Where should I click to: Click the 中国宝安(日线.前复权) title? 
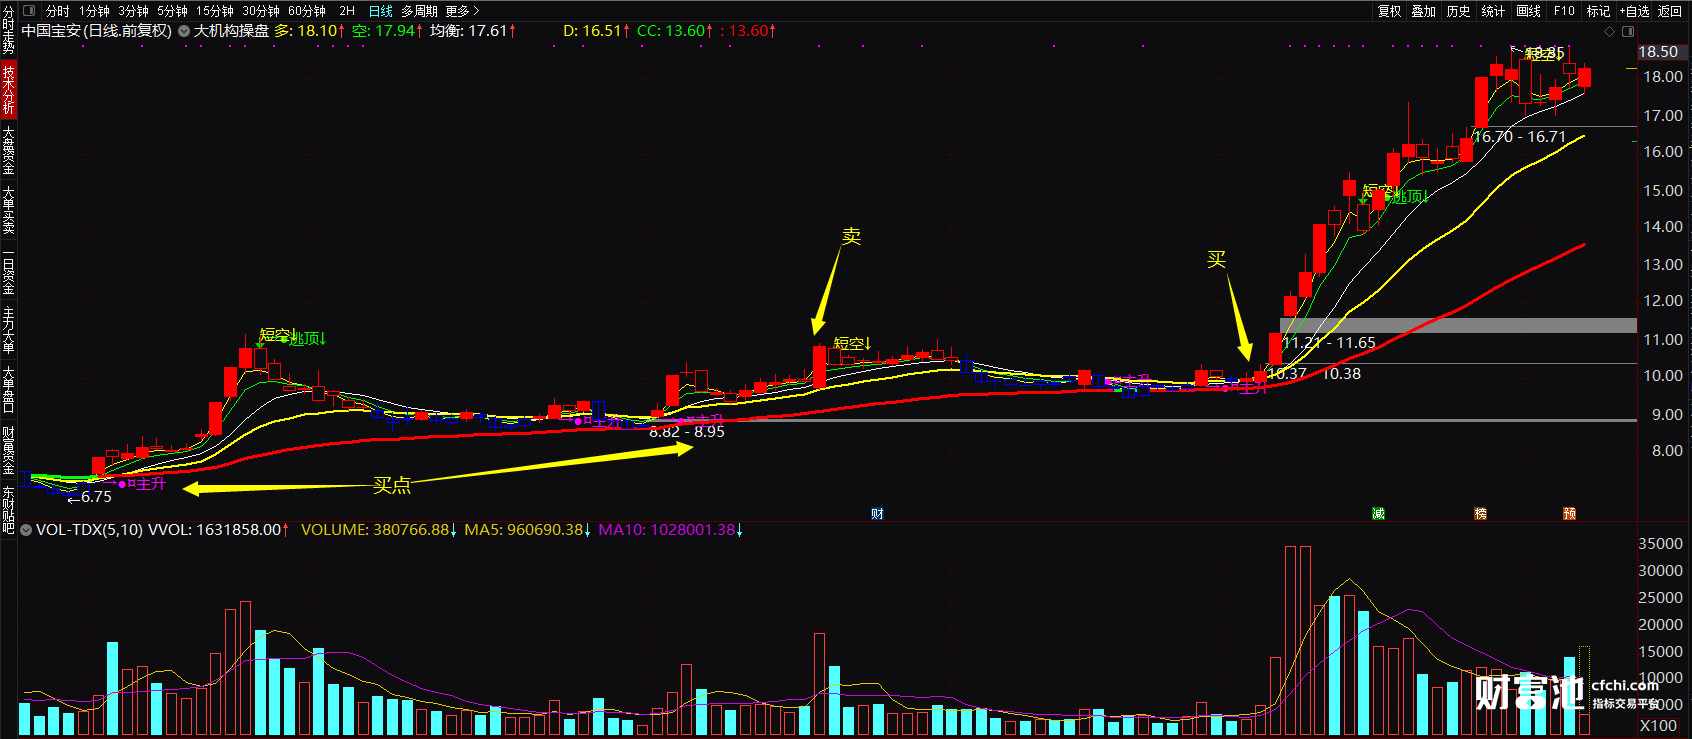click(x=97, y=31)
